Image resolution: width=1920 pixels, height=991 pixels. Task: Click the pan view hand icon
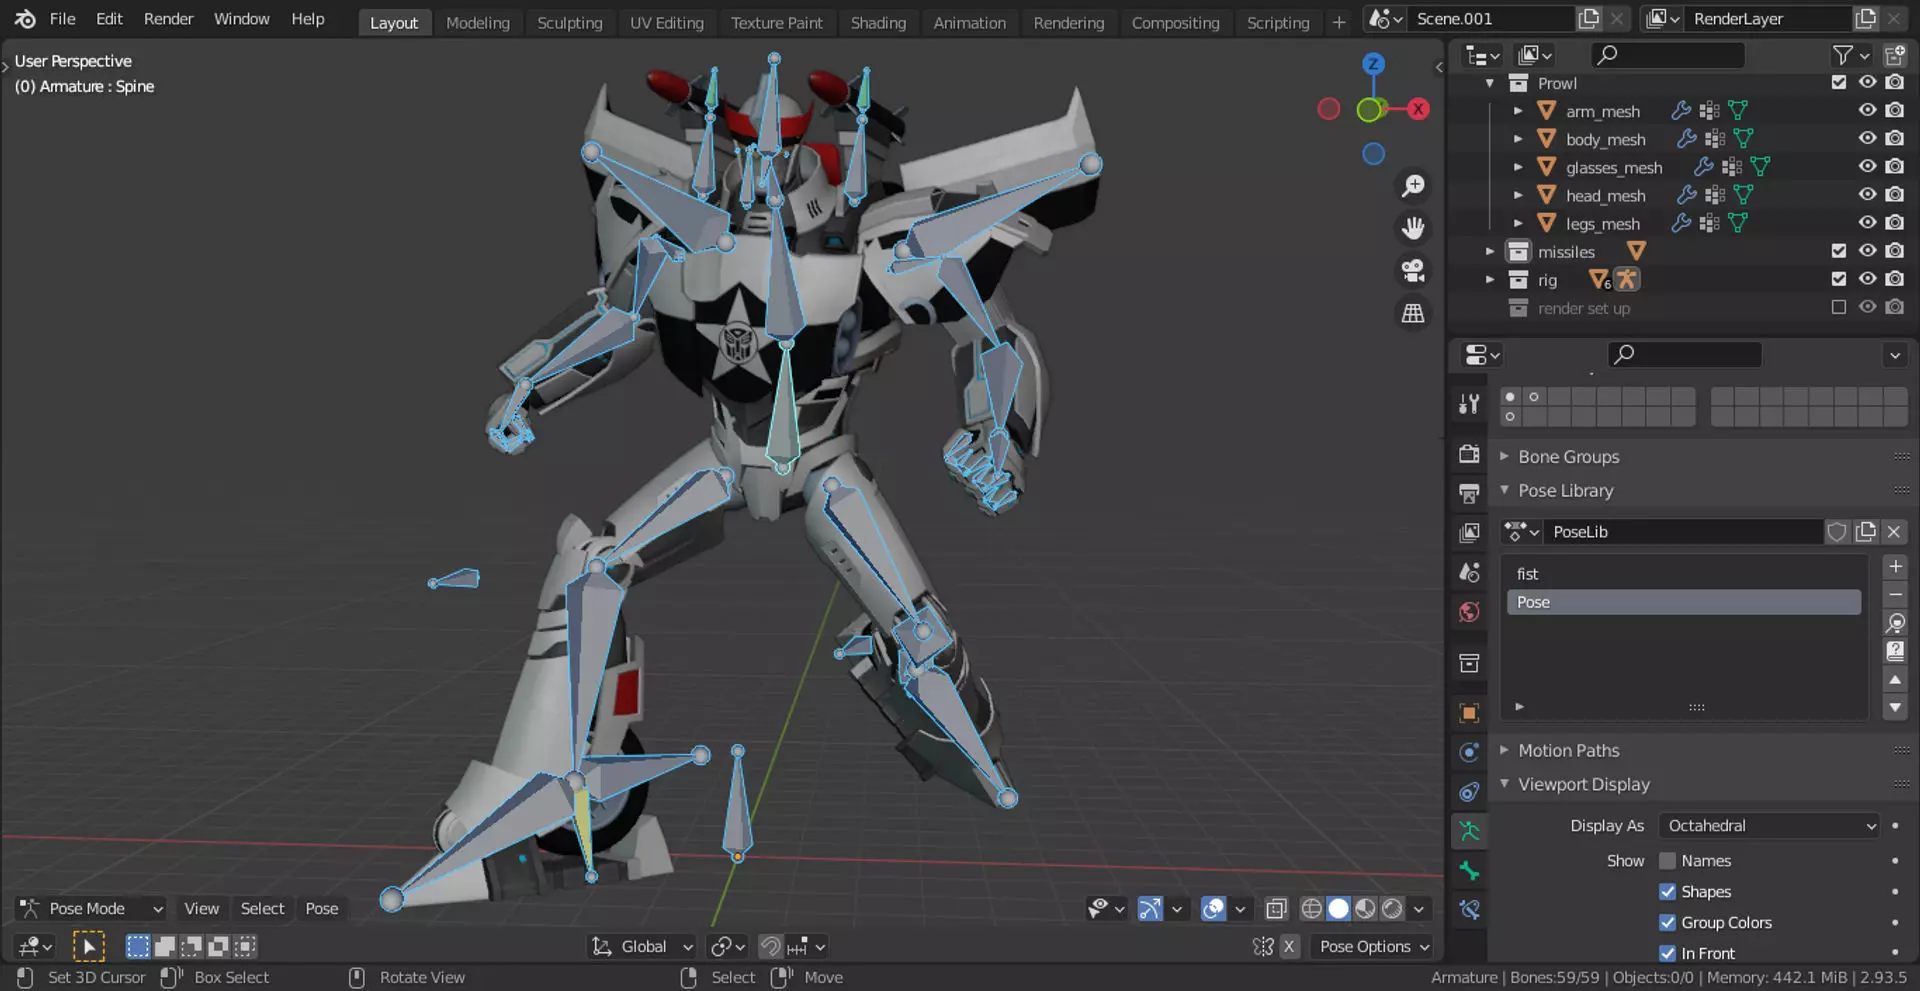[1413, 229]
